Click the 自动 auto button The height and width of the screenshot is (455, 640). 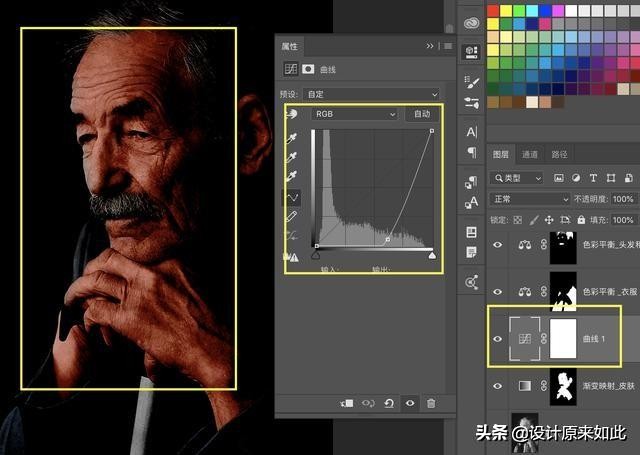pos(422,114)
